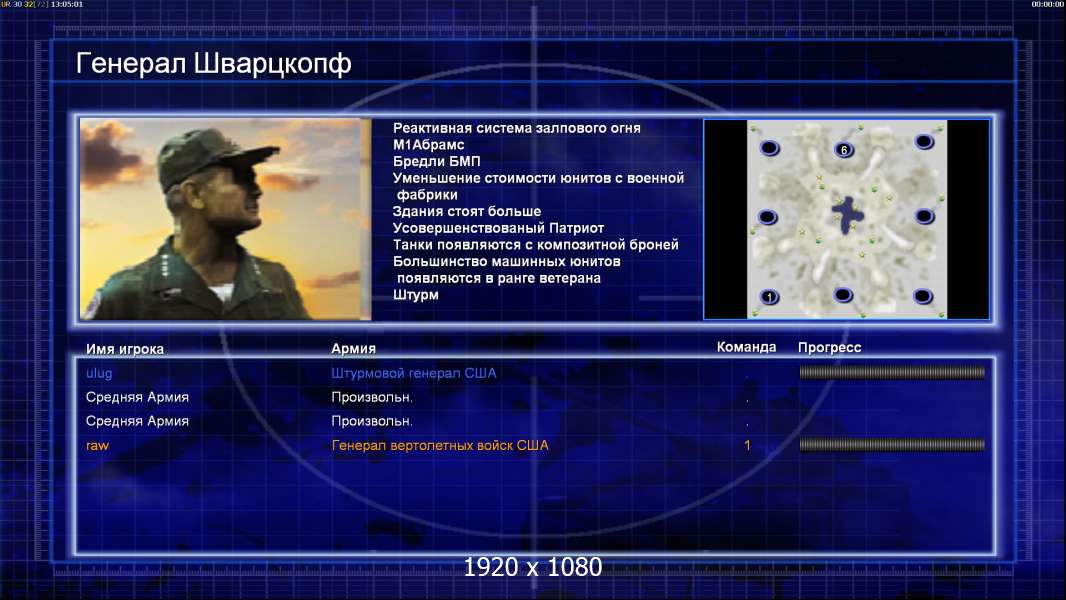Screen dimensions: 1066x600
Task: Click the start position marker numbered 6
Action: pyautogui.click(x=844, y=149)
